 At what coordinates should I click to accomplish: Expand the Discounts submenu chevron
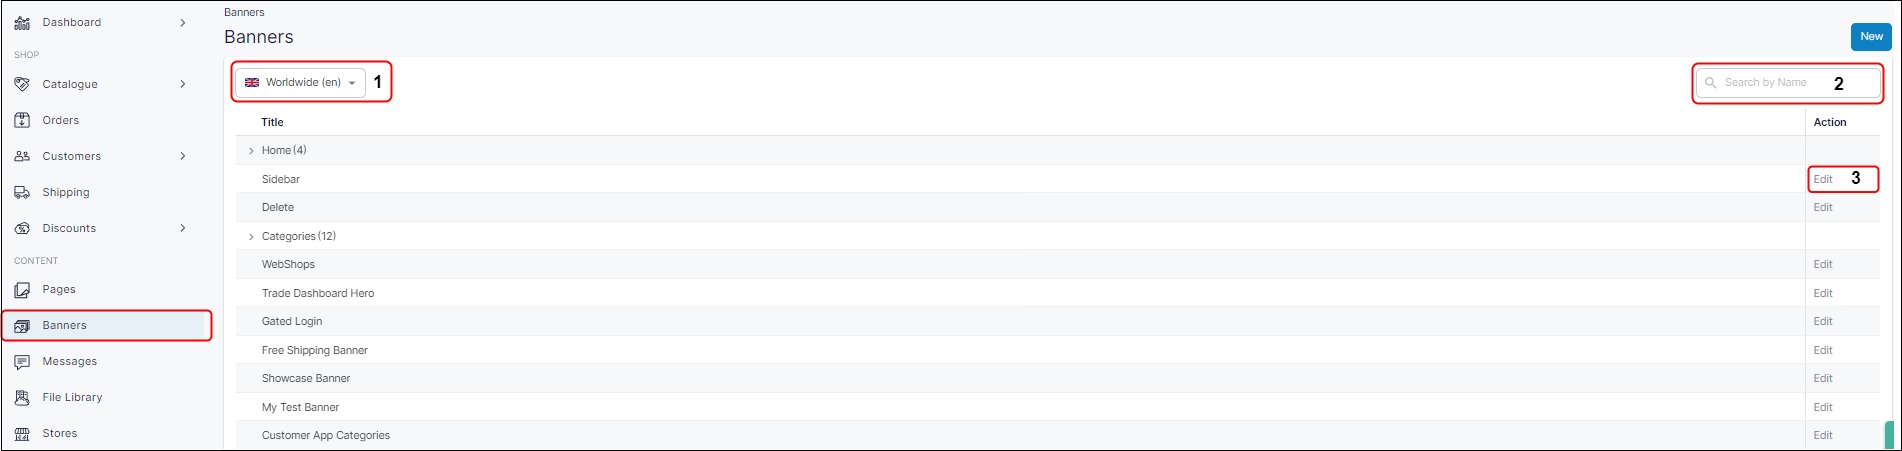(183, 228)
